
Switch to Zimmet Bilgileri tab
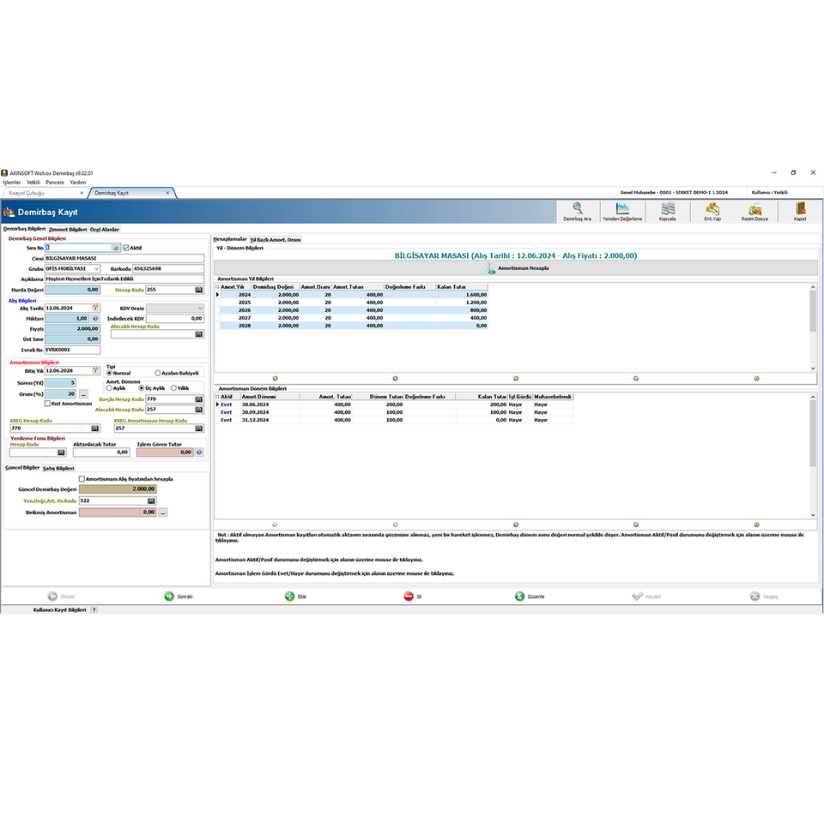[x=68, y=229]
